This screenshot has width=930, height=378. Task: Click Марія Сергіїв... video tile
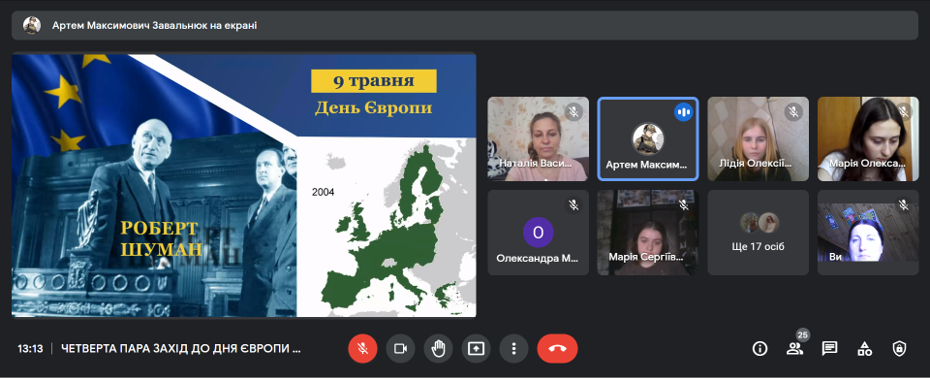coord(648,233)
